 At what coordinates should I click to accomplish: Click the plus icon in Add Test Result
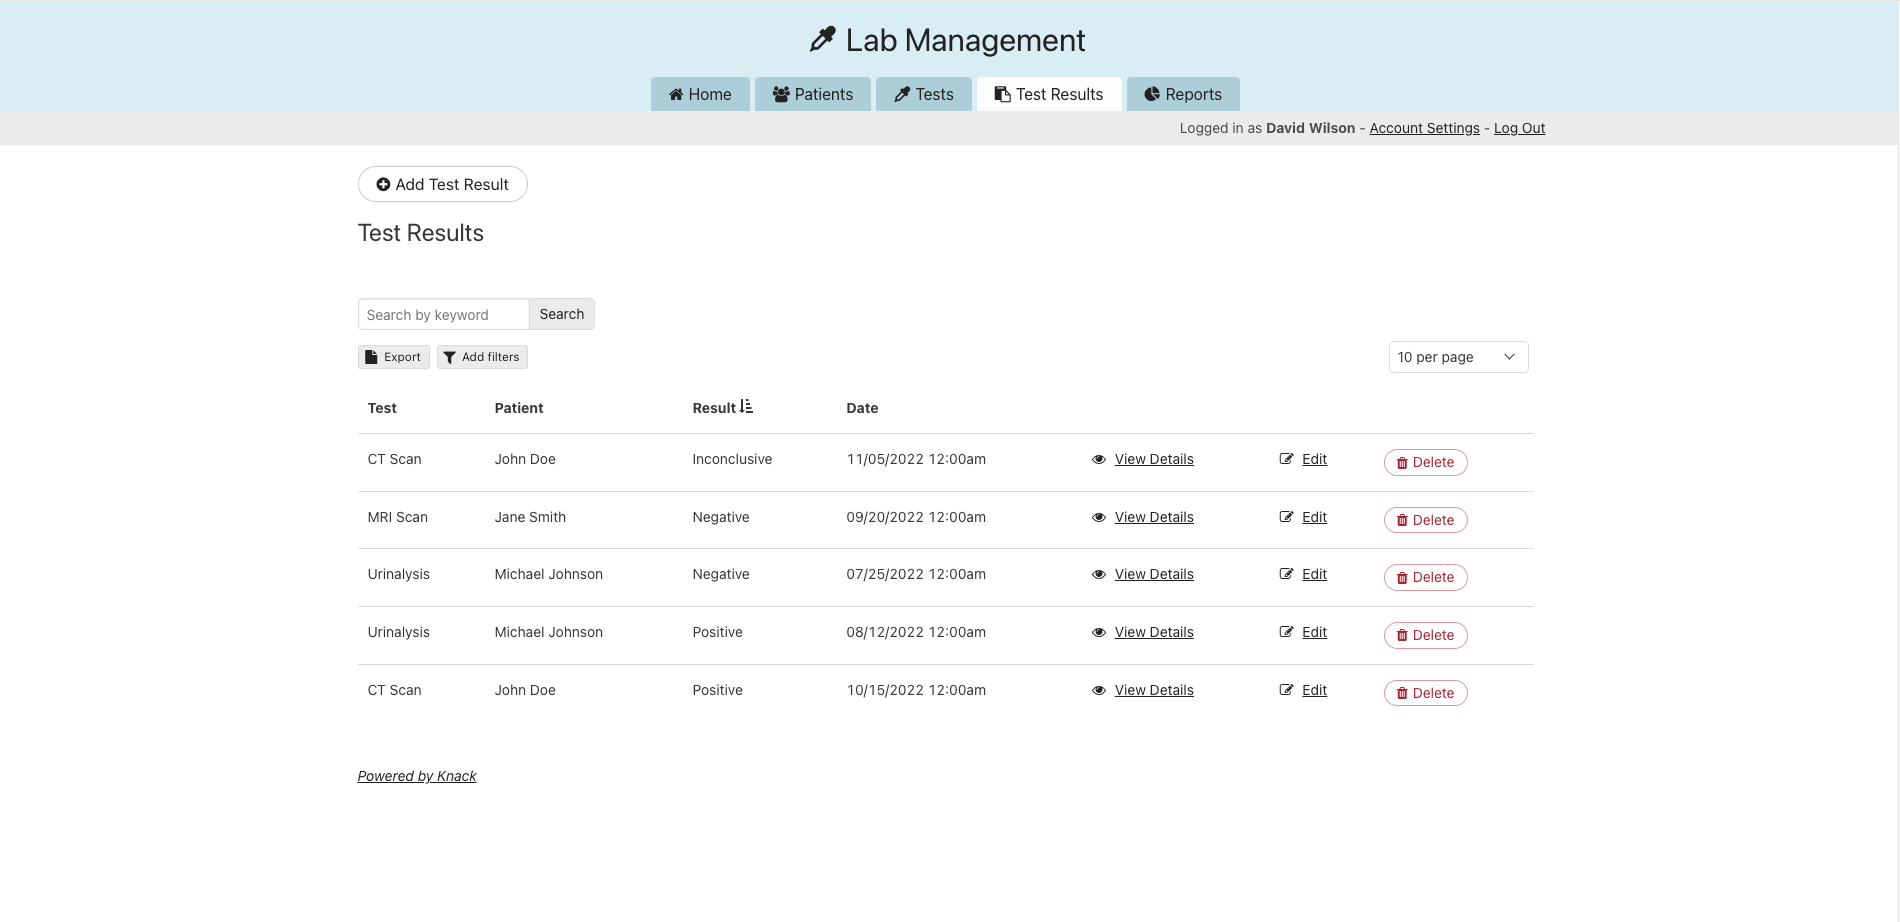pos(384,184)
